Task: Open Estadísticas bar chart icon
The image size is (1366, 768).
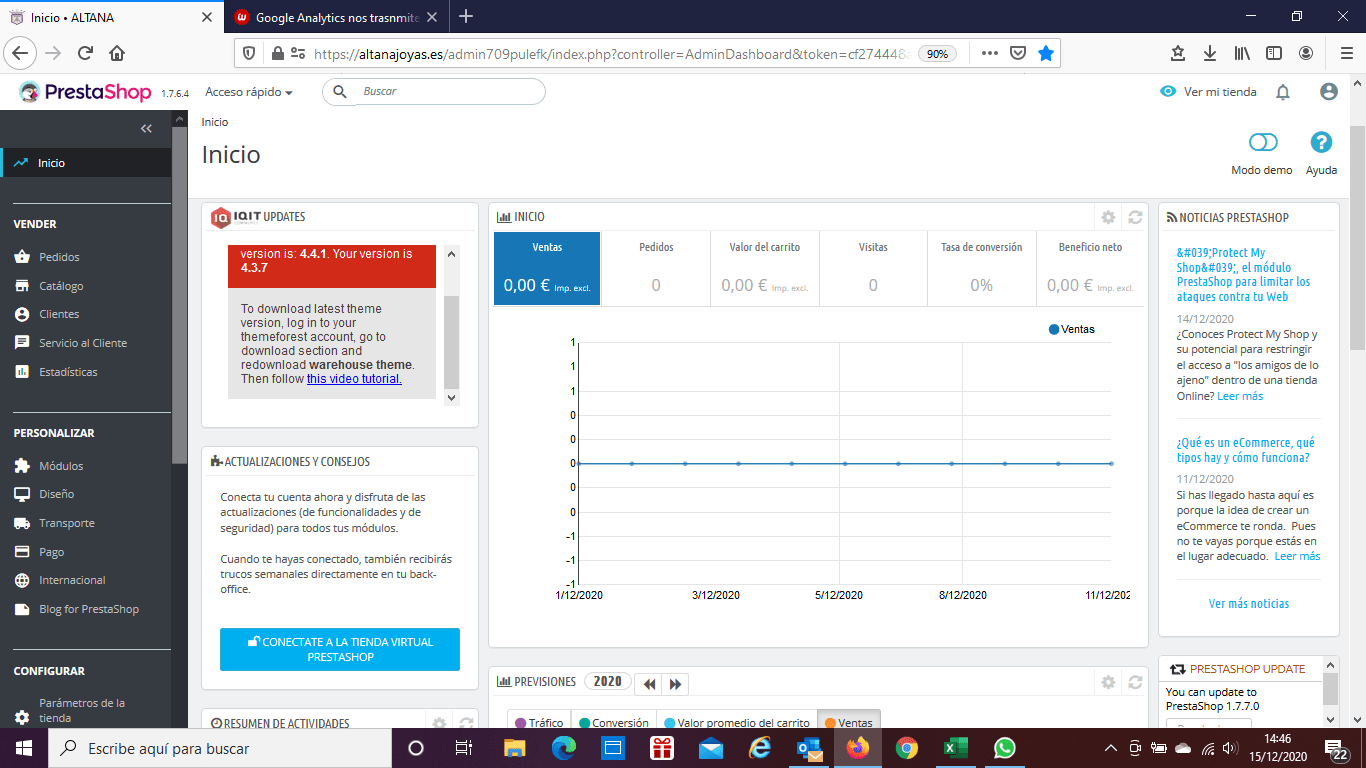Action: (22, 372)
